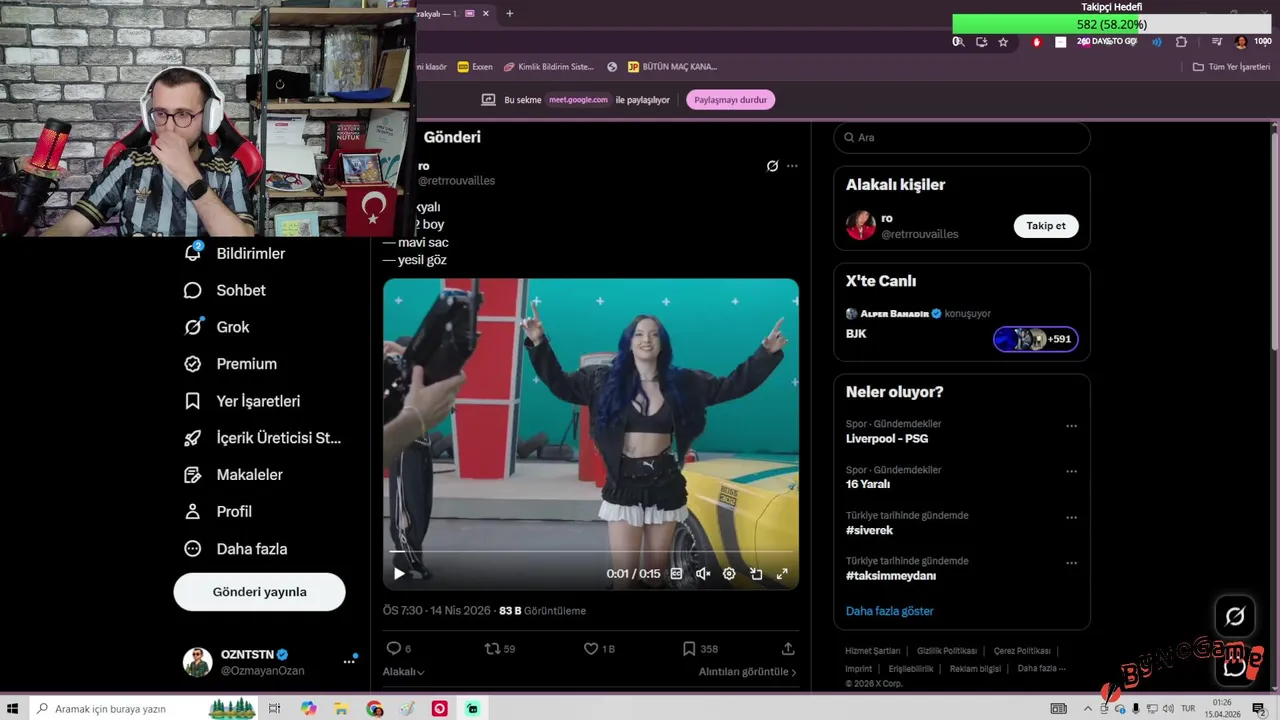Viewport: 1280px width, 720px height.
Task: Toggle video captions CC
Action: [676, 574]
